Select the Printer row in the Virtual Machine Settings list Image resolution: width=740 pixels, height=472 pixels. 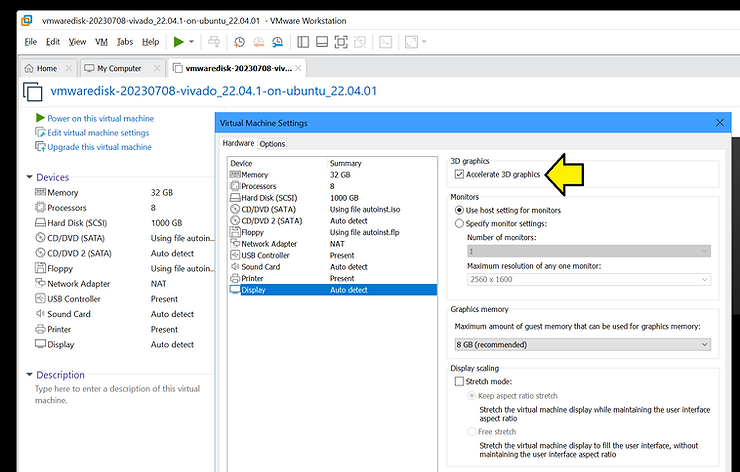tap(332, 278)
